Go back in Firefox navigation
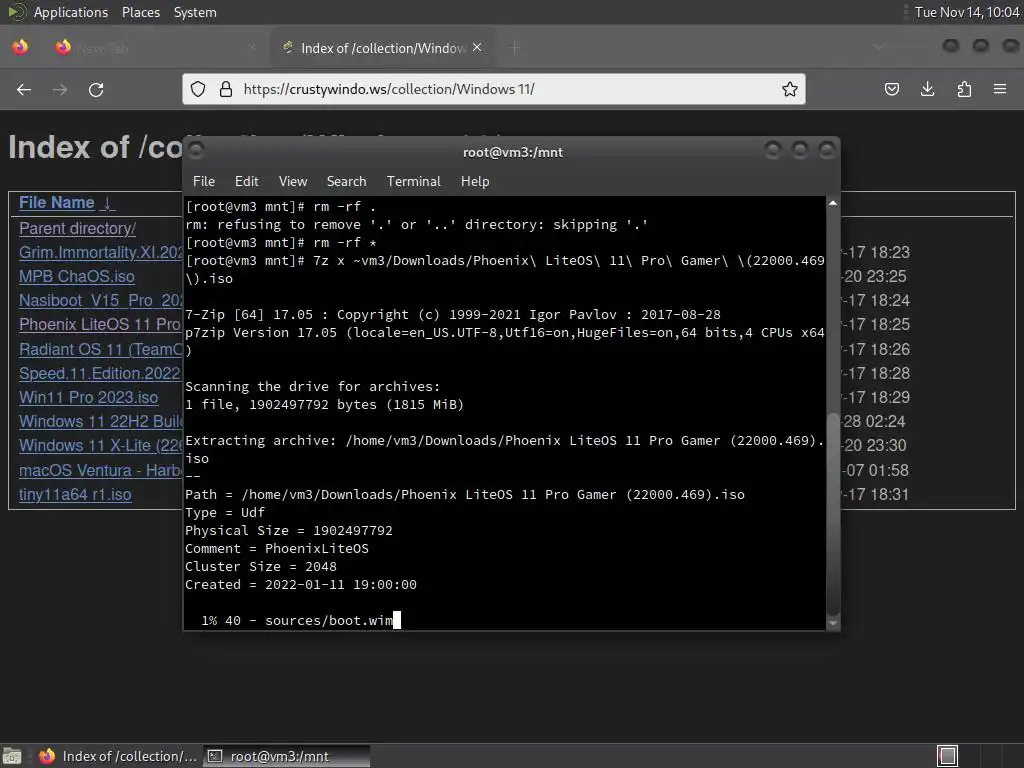The width and height of the screenshot is (1024, 768). coord(24,89)
